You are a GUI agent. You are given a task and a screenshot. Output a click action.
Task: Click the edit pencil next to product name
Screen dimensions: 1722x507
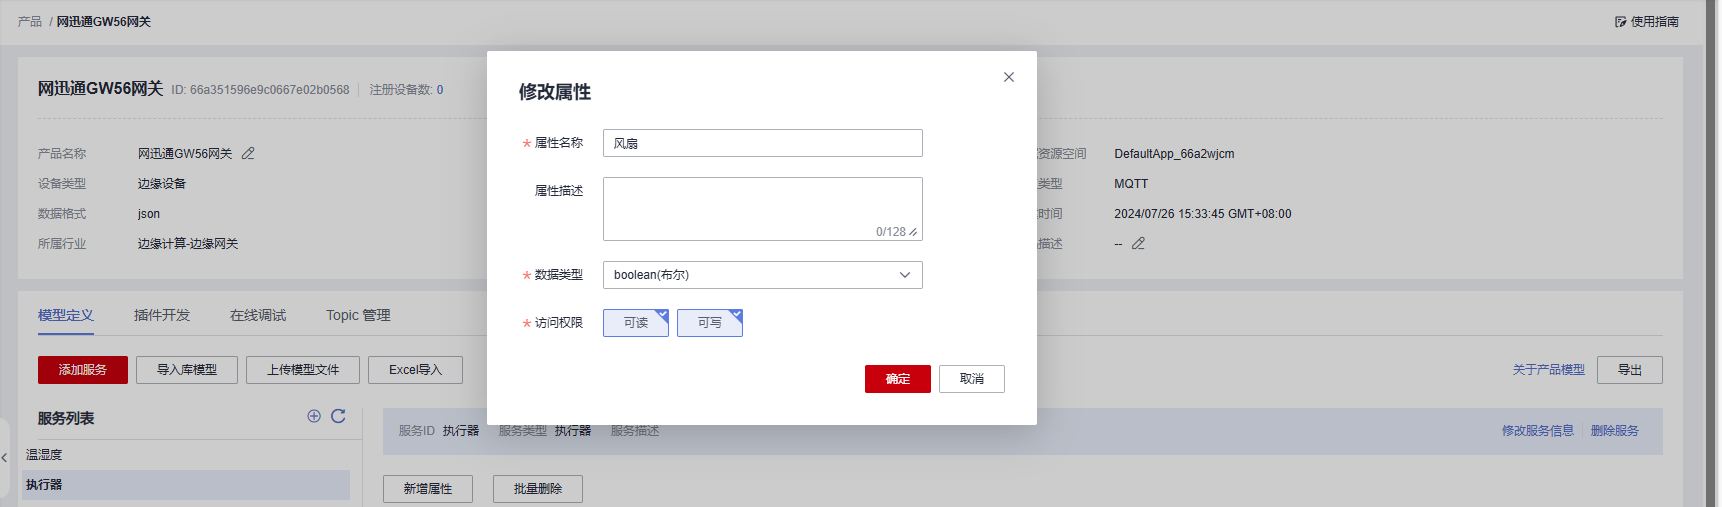click(x=248, y=153)
